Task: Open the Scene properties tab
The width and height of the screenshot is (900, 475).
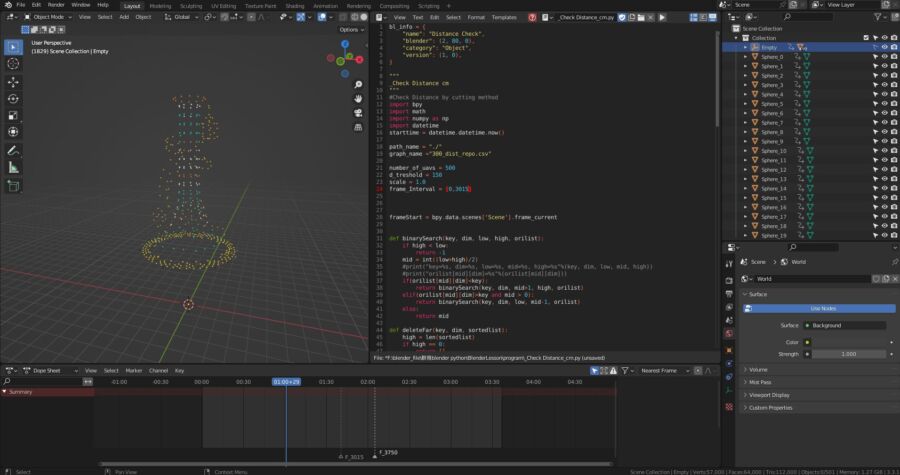Action: tap(729, 320)
